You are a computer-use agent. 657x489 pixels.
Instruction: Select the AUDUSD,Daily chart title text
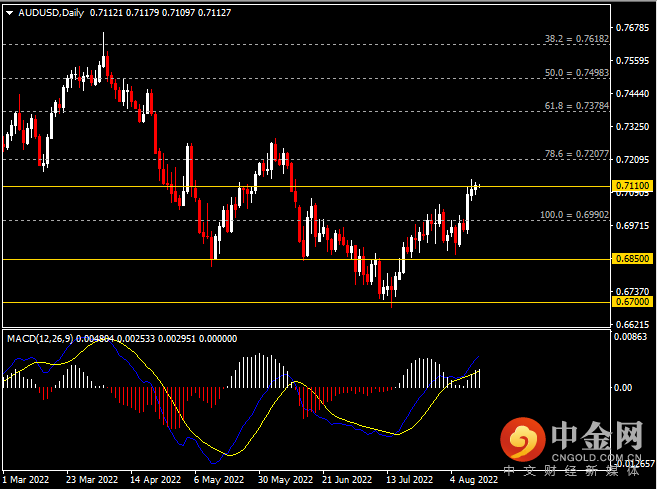coord(51,13)
